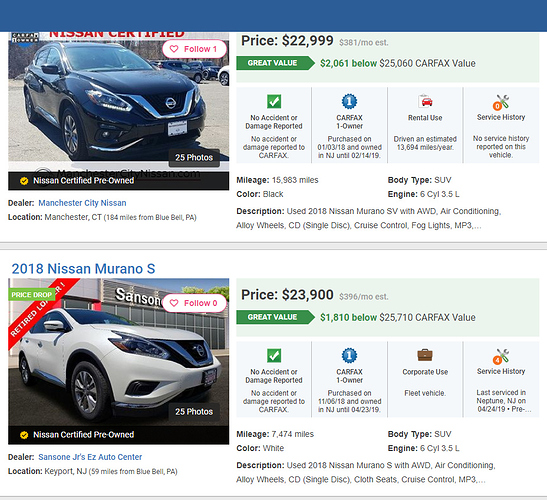Click the CARFAX 1-Owner badge on white Murano
The height and width of the screenshot is (500, 547).
[x=349, y=356]
